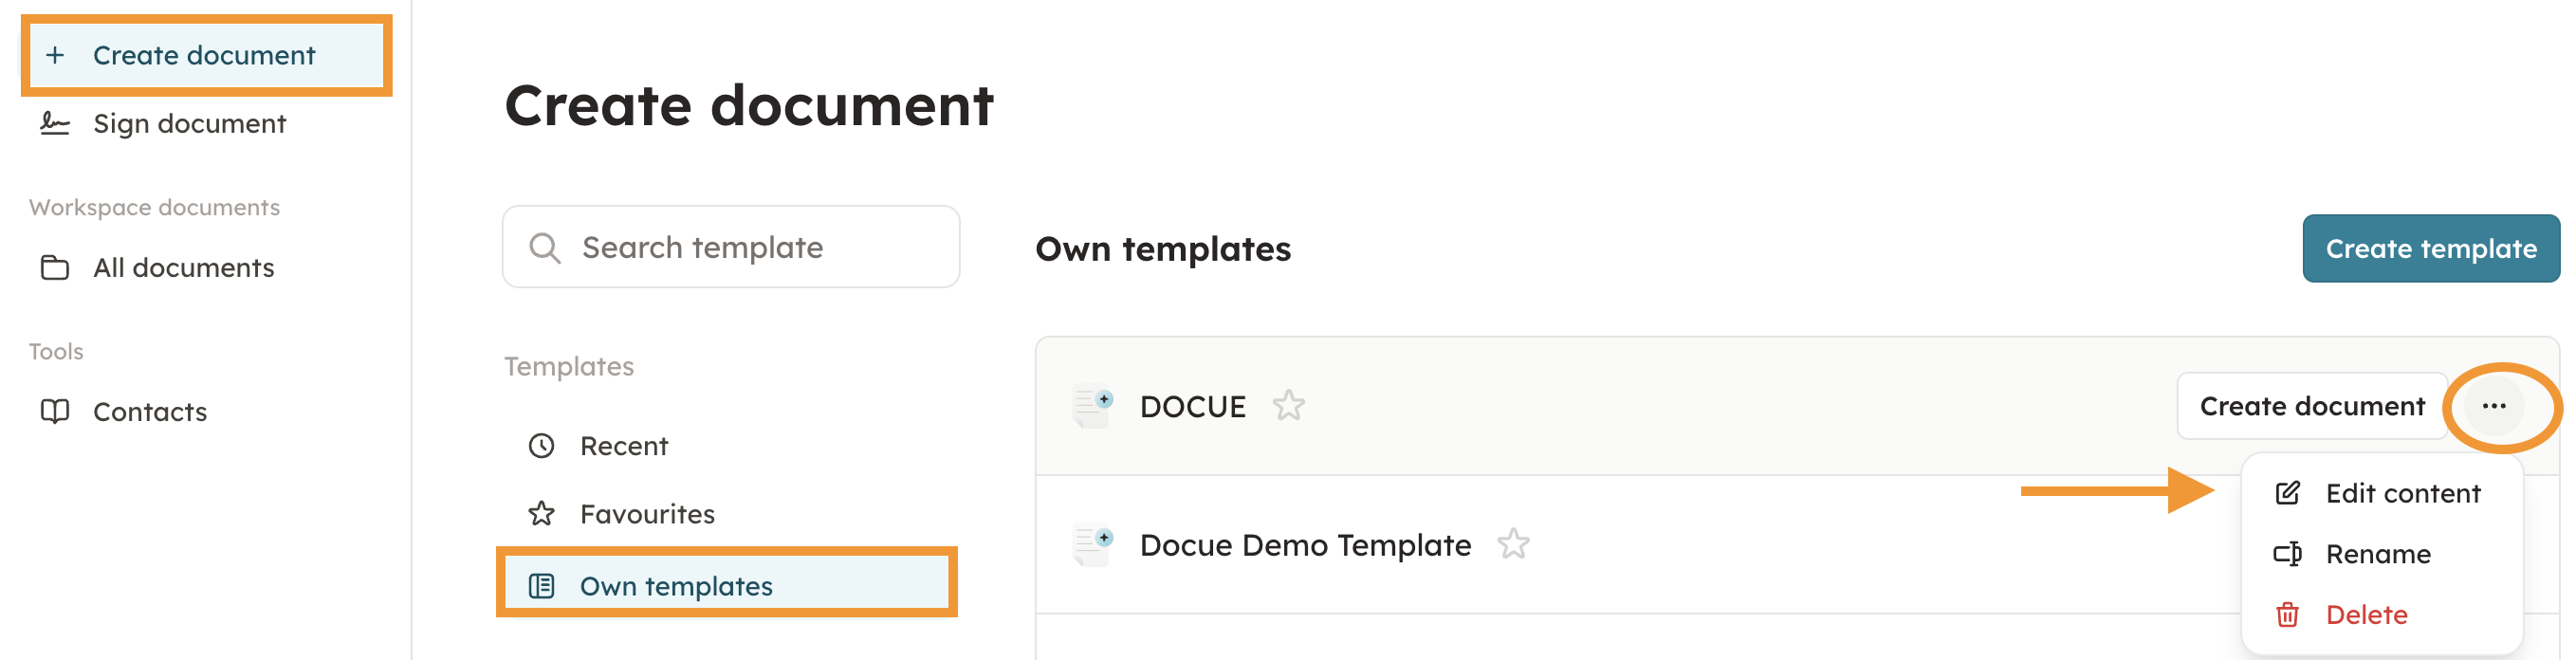Click the book icon for Contacts
The image size is (2576, 660).
54,412
